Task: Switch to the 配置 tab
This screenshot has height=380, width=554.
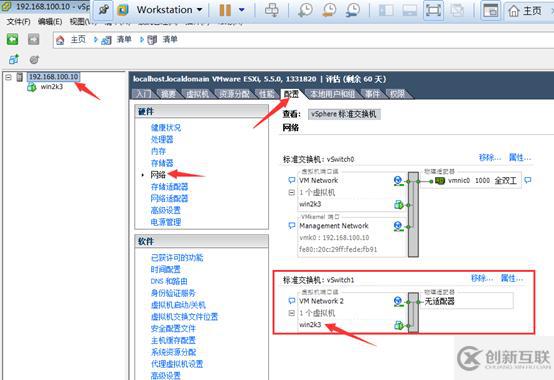Action: coord(291,94)
